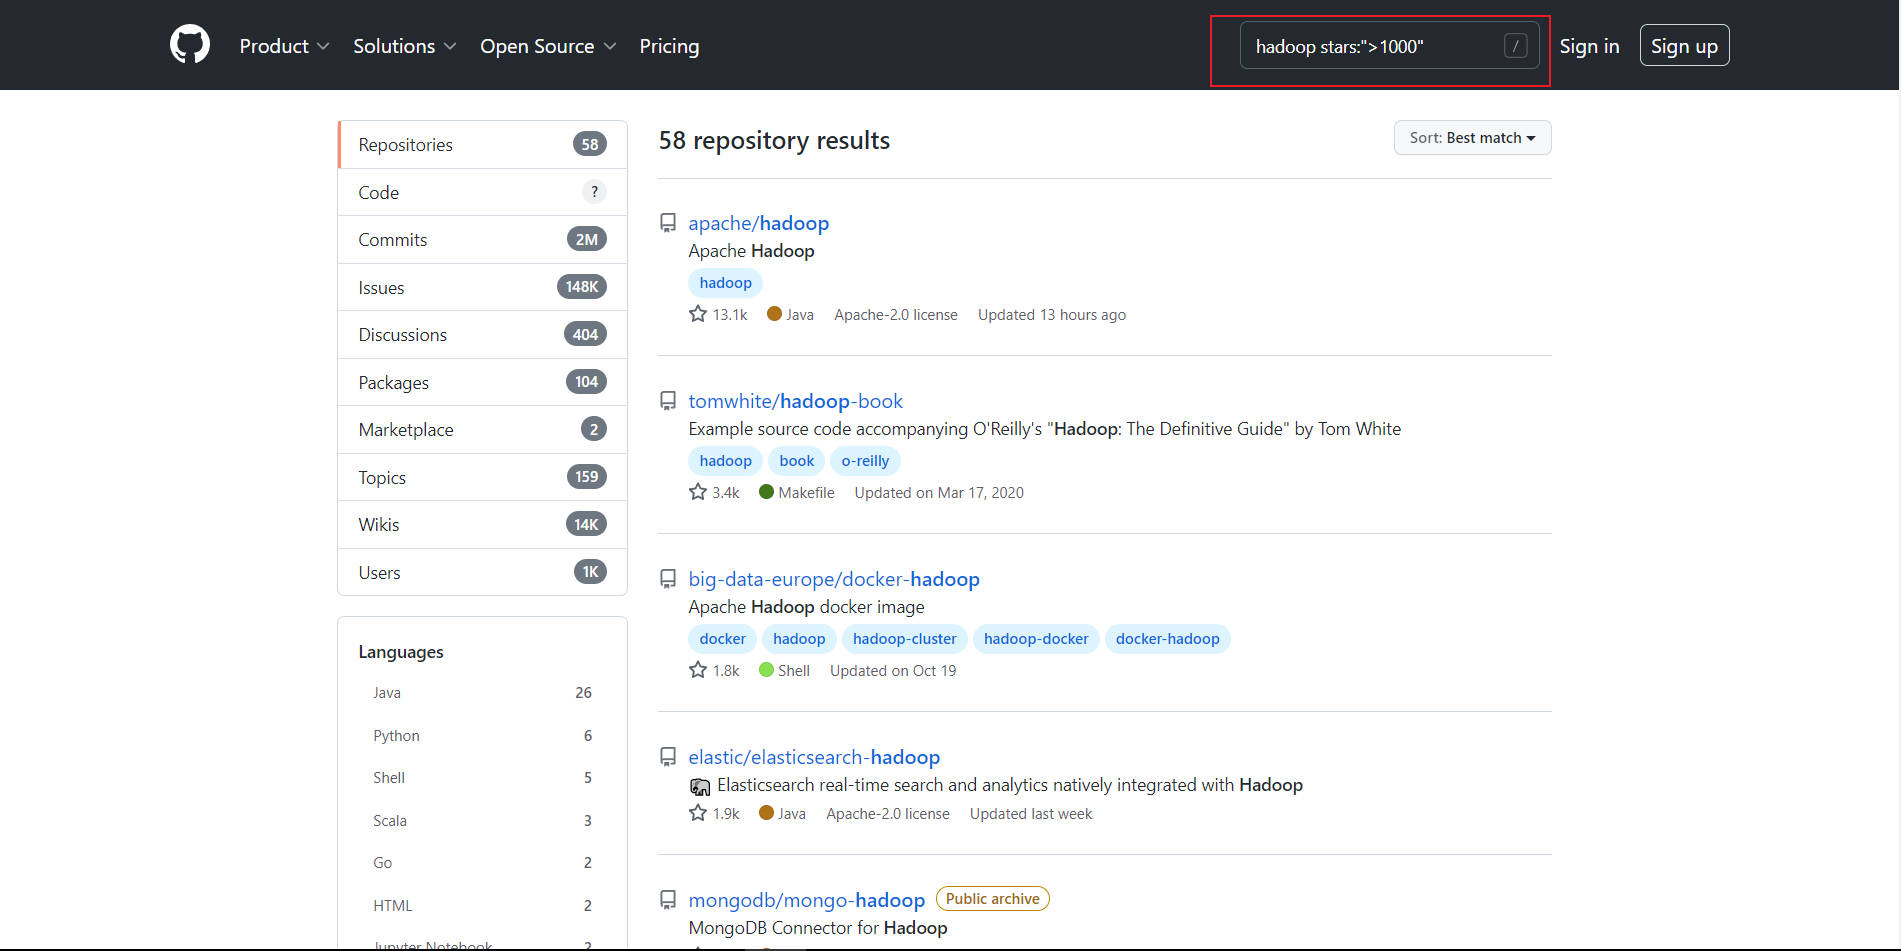1901x951 pixels.
Task: Click repo icon beside big-data-europe/docker-hadoop
Action: click(x=668, y=579)
